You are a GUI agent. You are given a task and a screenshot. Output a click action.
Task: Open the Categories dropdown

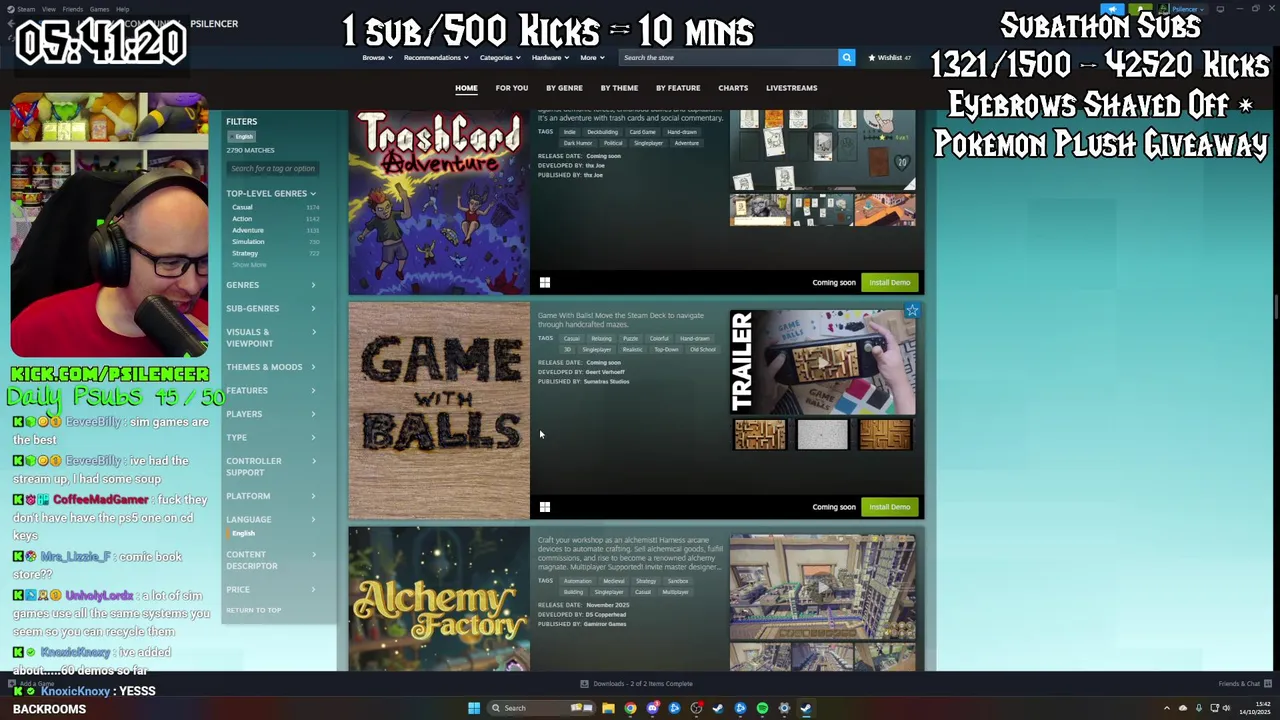499,57
